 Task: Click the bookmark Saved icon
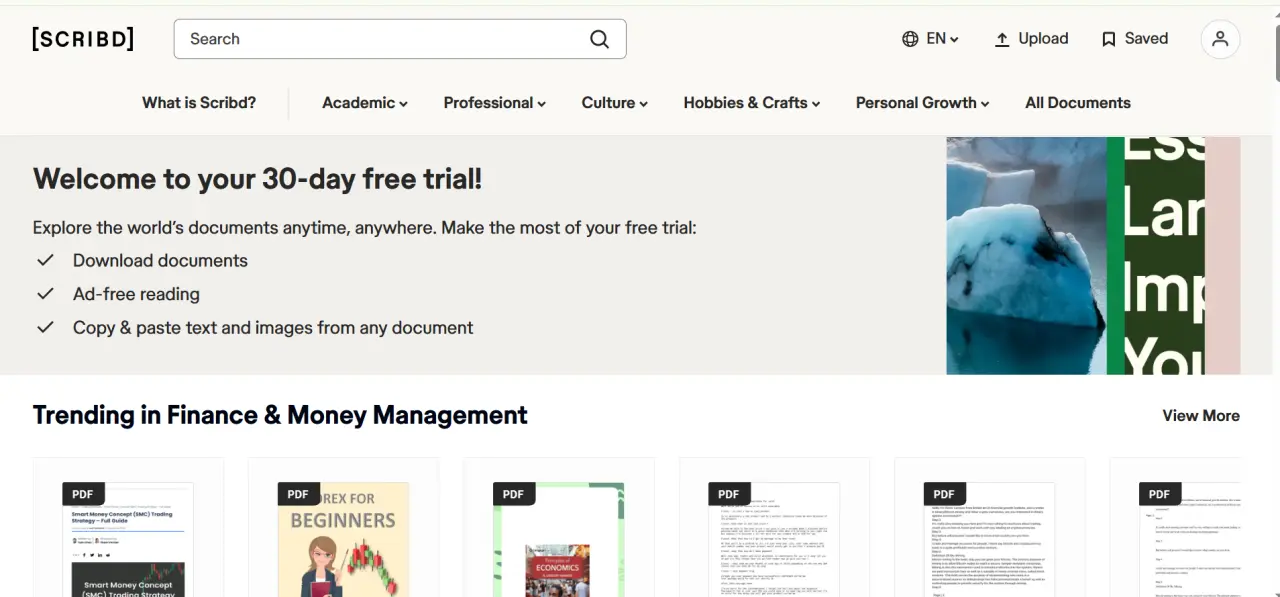click(1108, 39)
